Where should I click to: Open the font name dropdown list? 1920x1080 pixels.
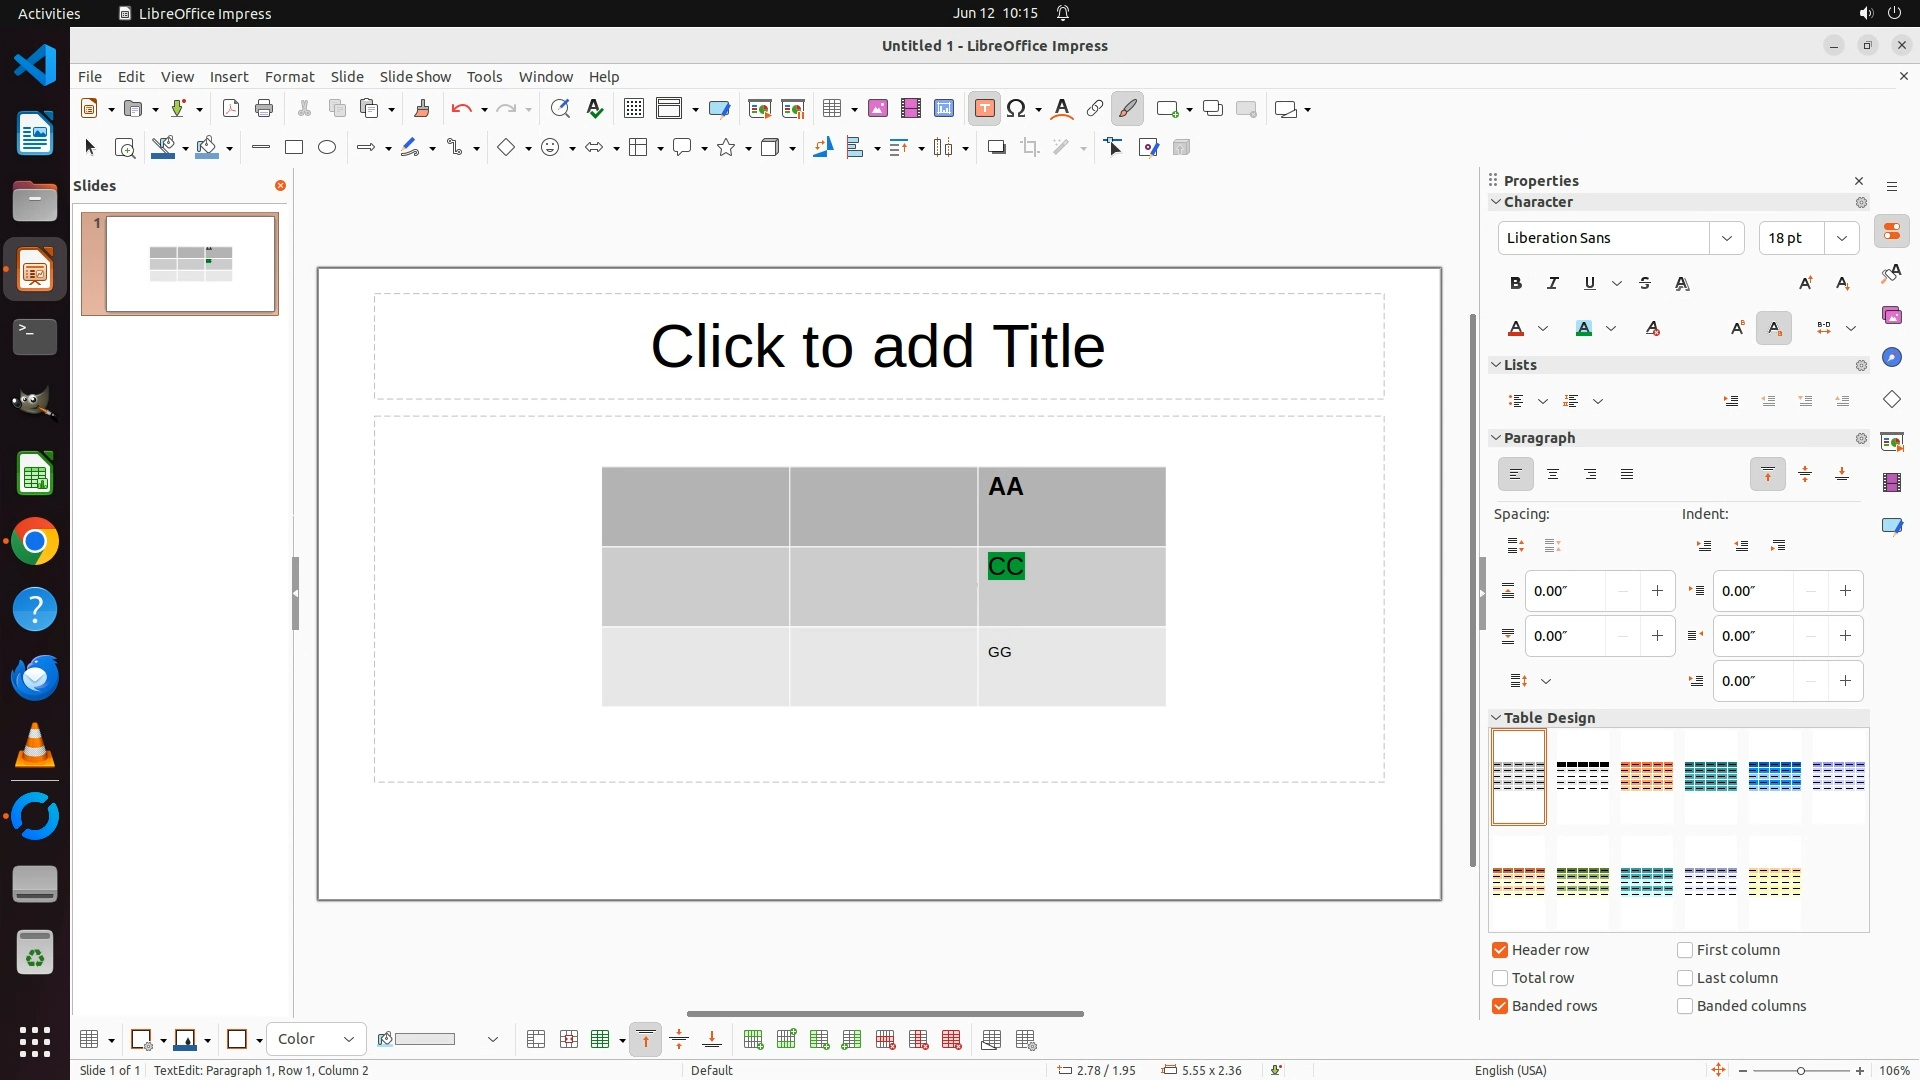(x=1726, y=238)
